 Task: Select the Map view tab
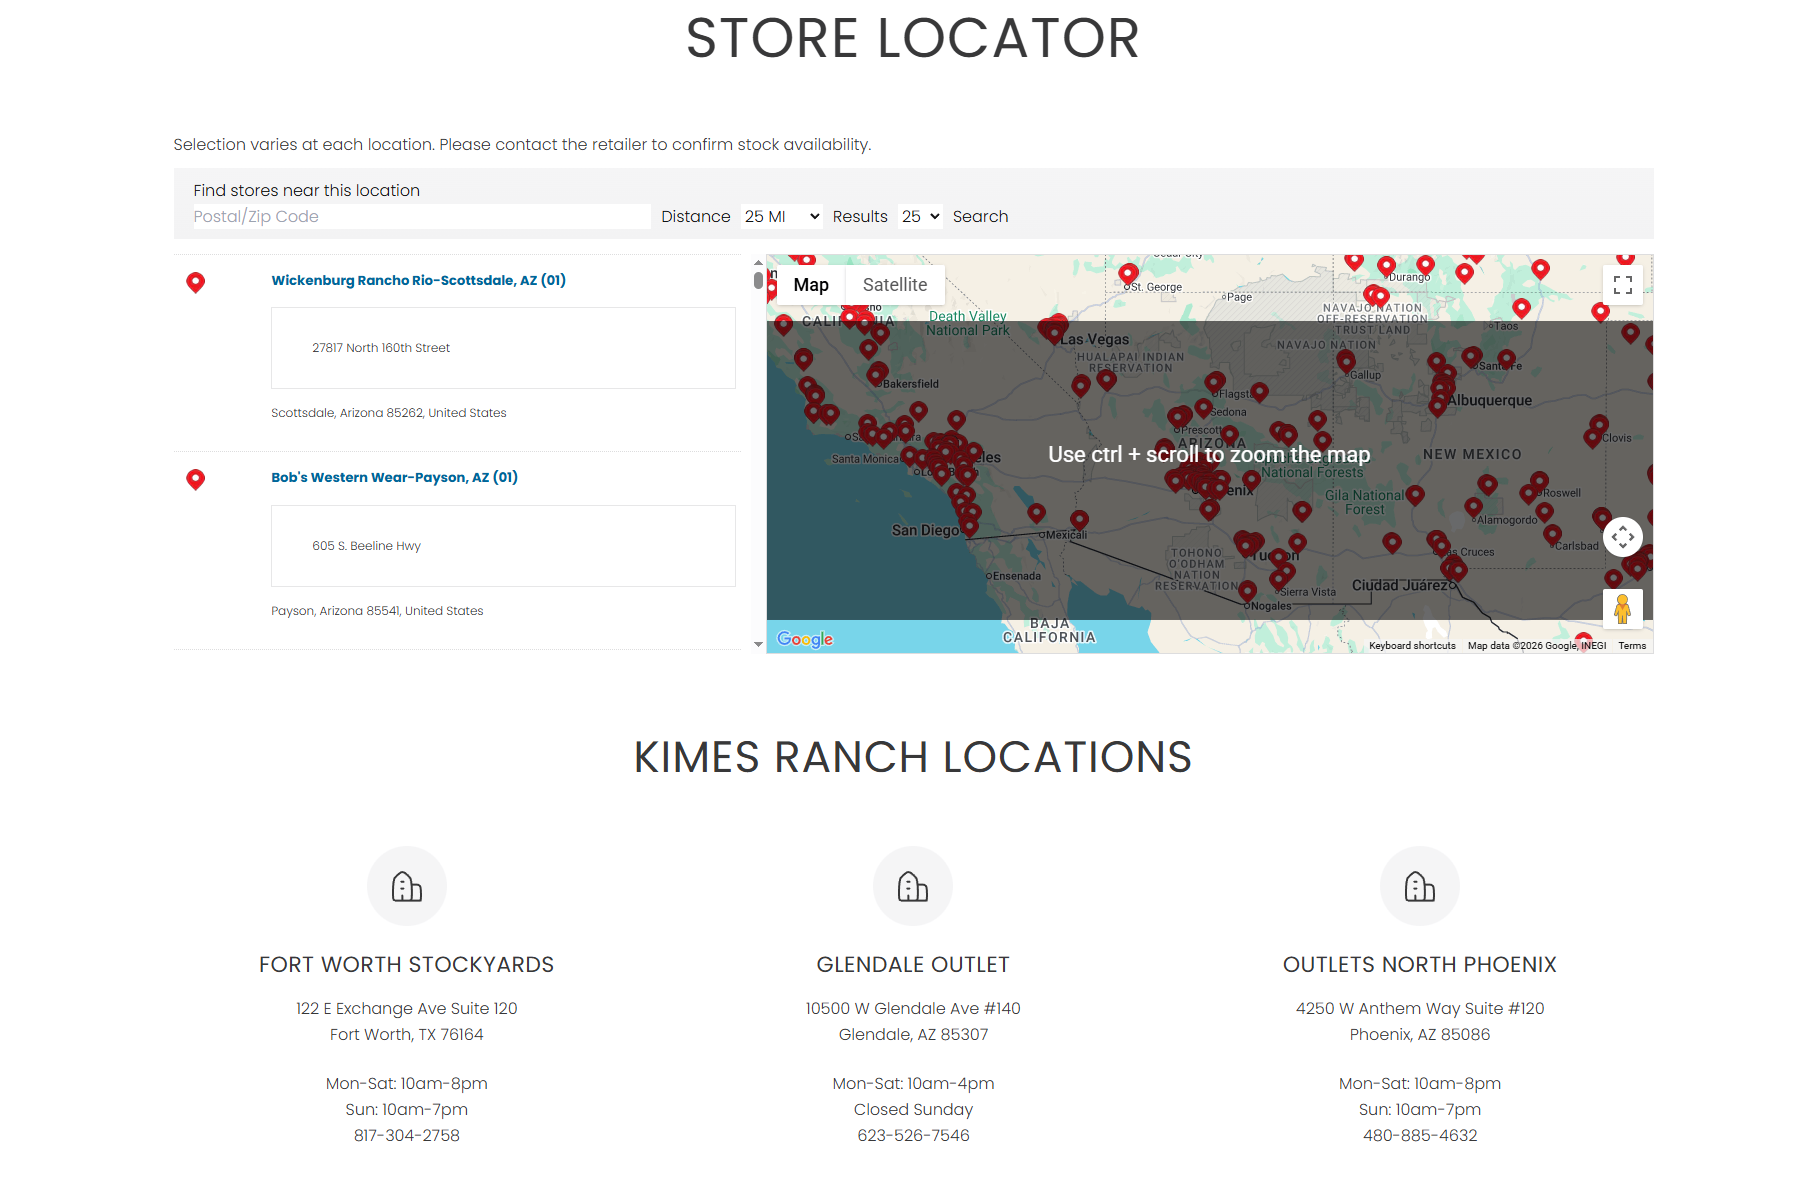click(810, 285)
